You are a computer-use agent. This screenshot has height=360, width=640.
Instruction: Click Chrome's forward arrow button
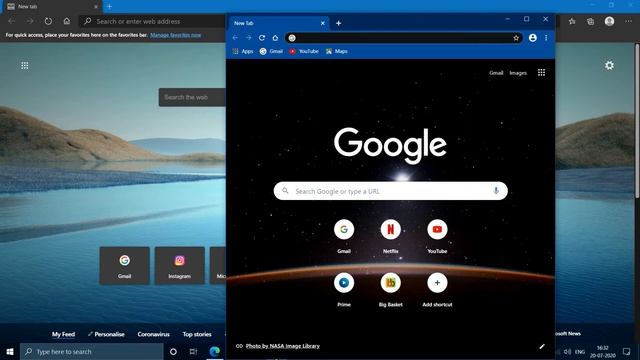tap(248, 38)
